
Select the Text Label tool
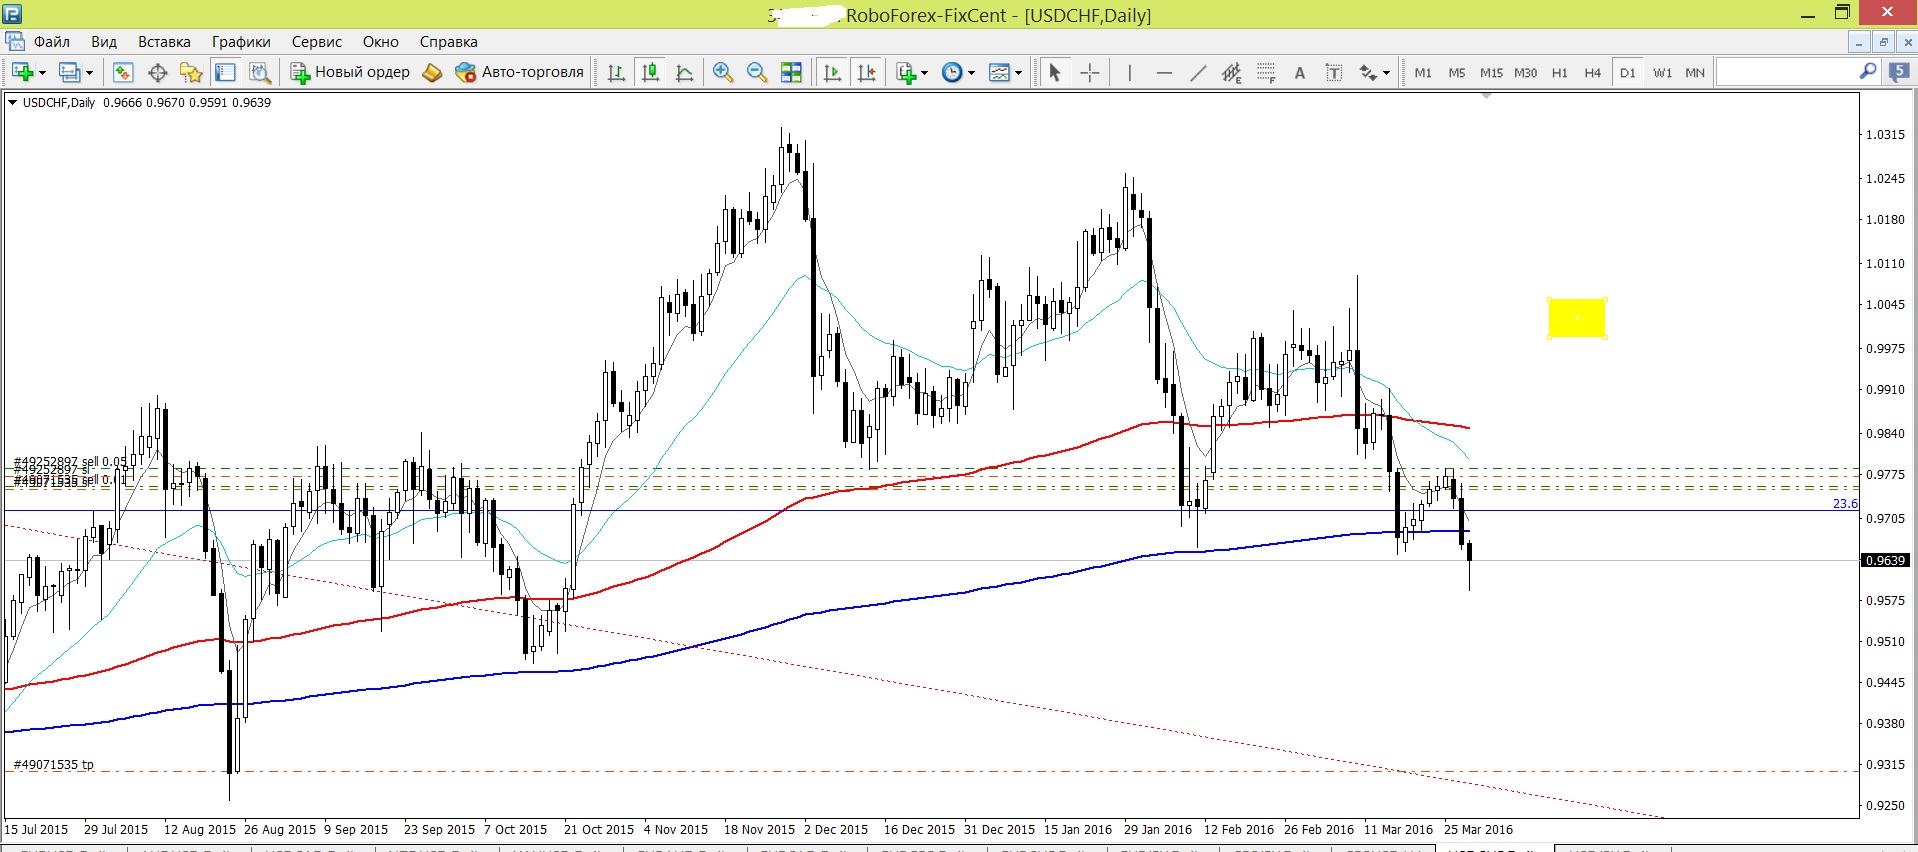click(x=1334, y=72)
